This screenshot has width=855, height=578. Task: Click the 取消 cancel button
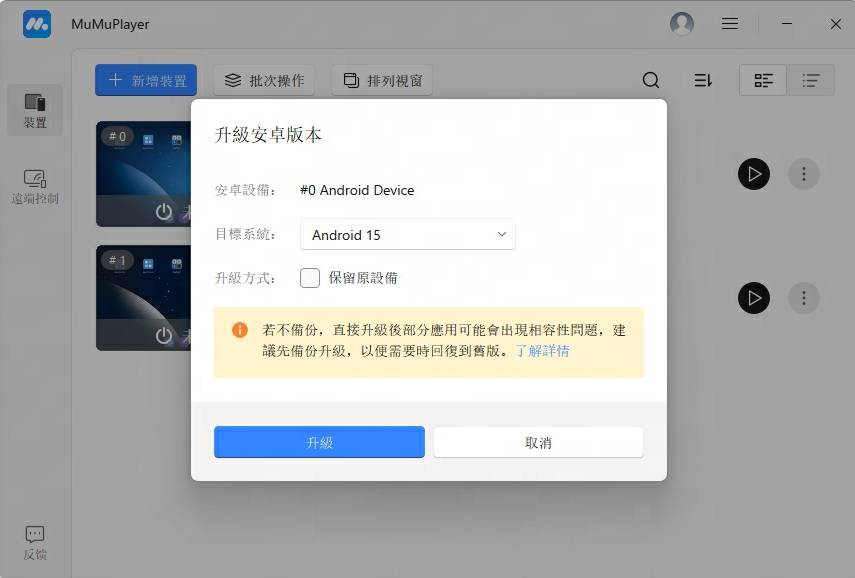click(538, 442)
